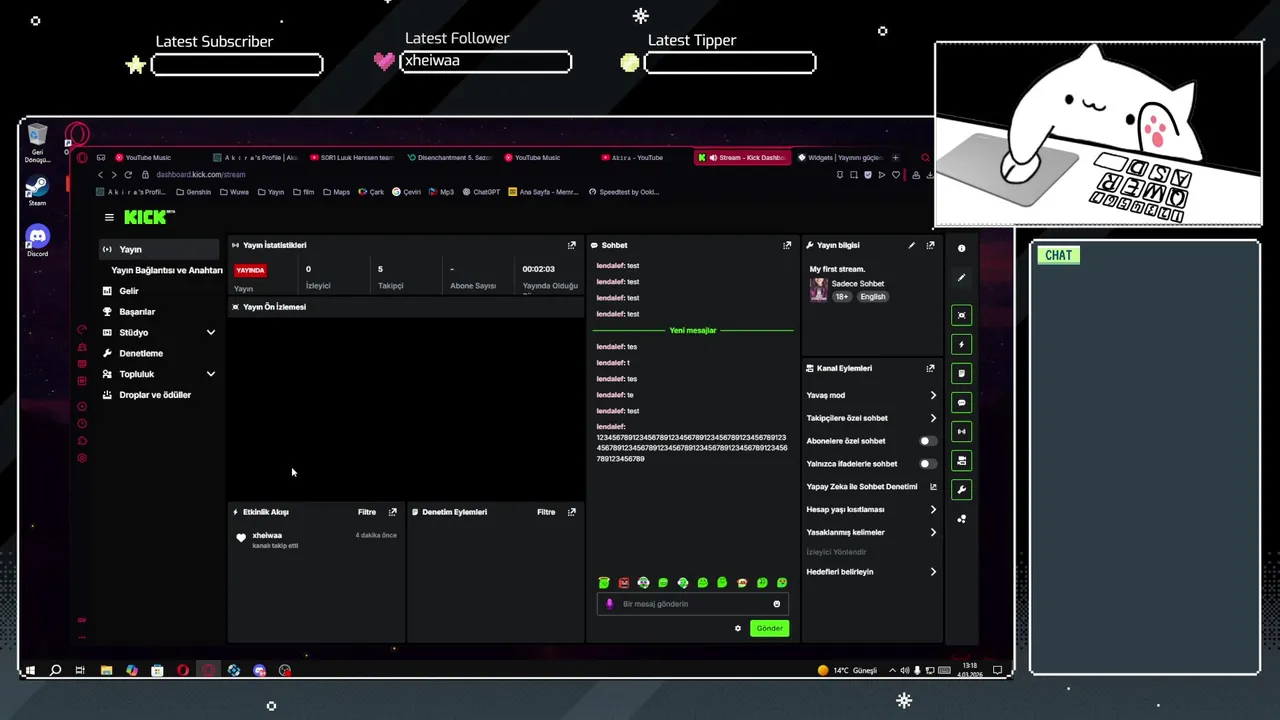Open Filtre in Denetim Eylemleri panel
This screenshot has width=1280, height=720.
click(x=546, y=512)
